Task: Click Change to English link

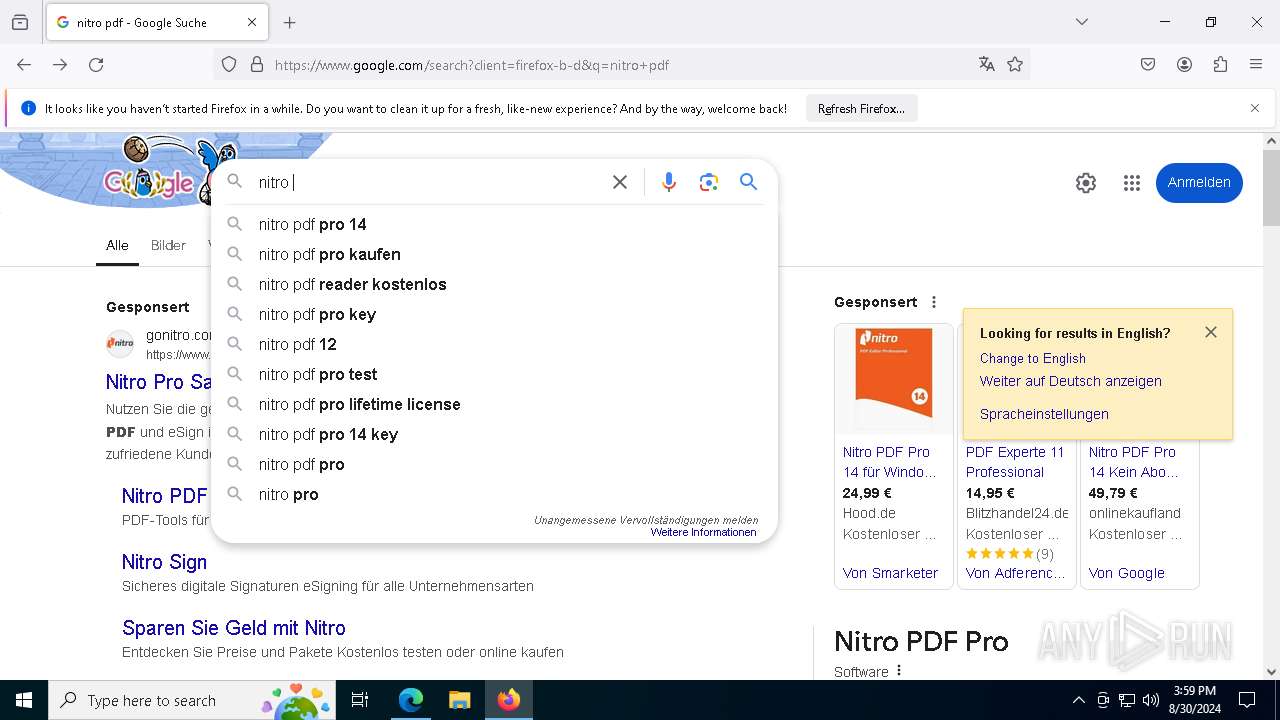Action: pos(1032,358)
